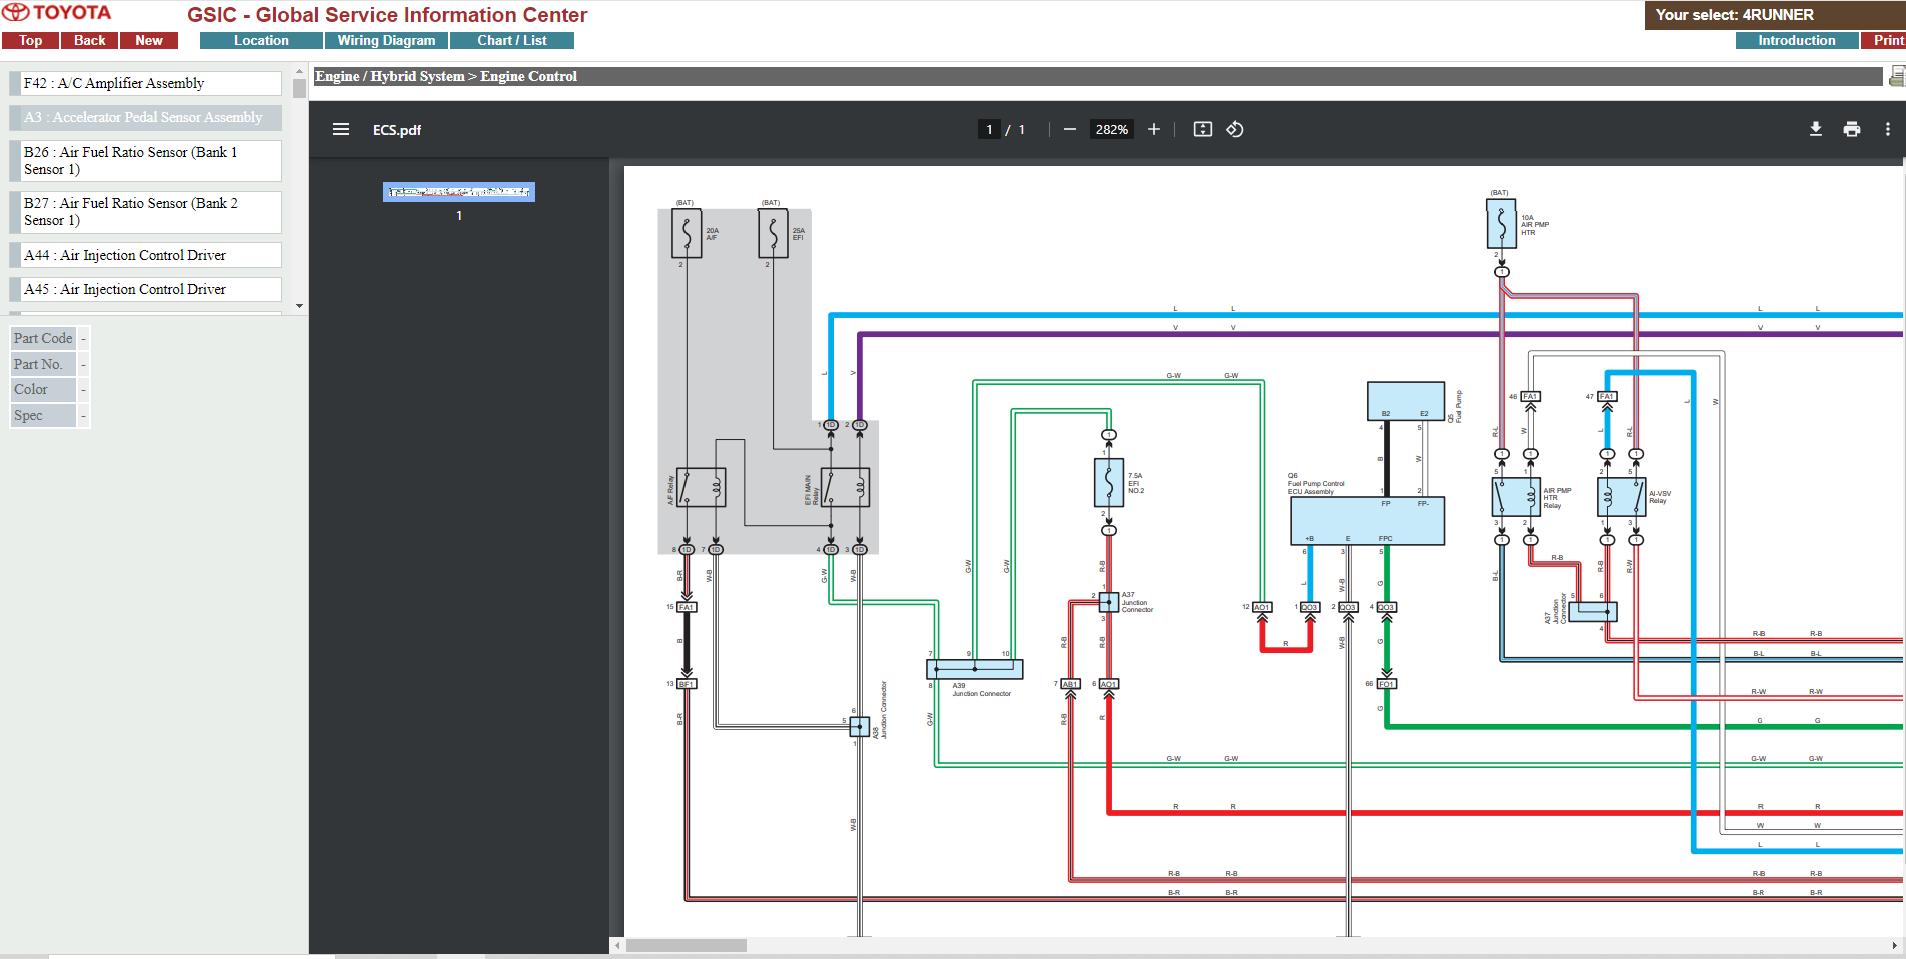The image size is (1906, 959).
Task: Select A45 : Air Injection Control Driver
Action: click(146, 289)
